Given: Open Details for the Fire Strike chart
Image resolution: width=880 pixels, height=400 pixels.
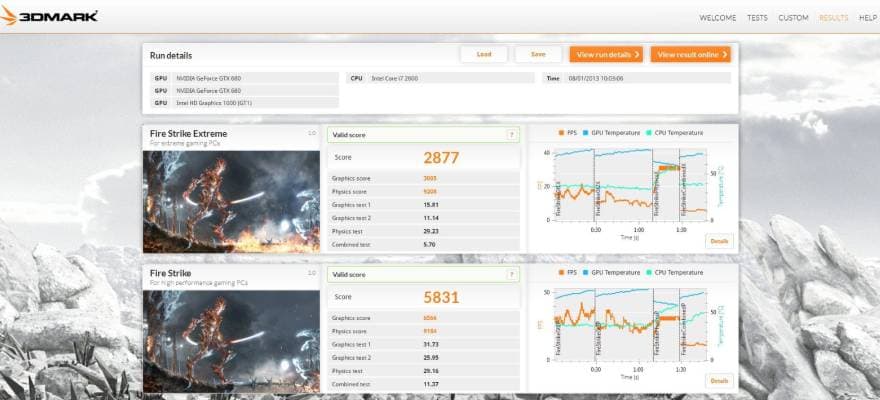Looking at the screenshot, I should [719, 381].
